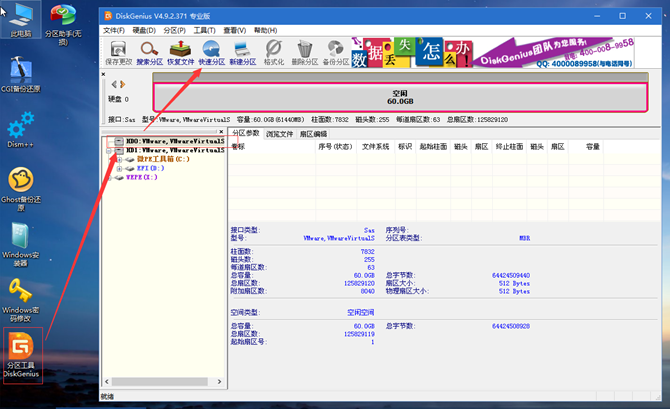Click the 就绪 status bar text
The width and height of the screenshot is (670, 409).
[107, 397]
